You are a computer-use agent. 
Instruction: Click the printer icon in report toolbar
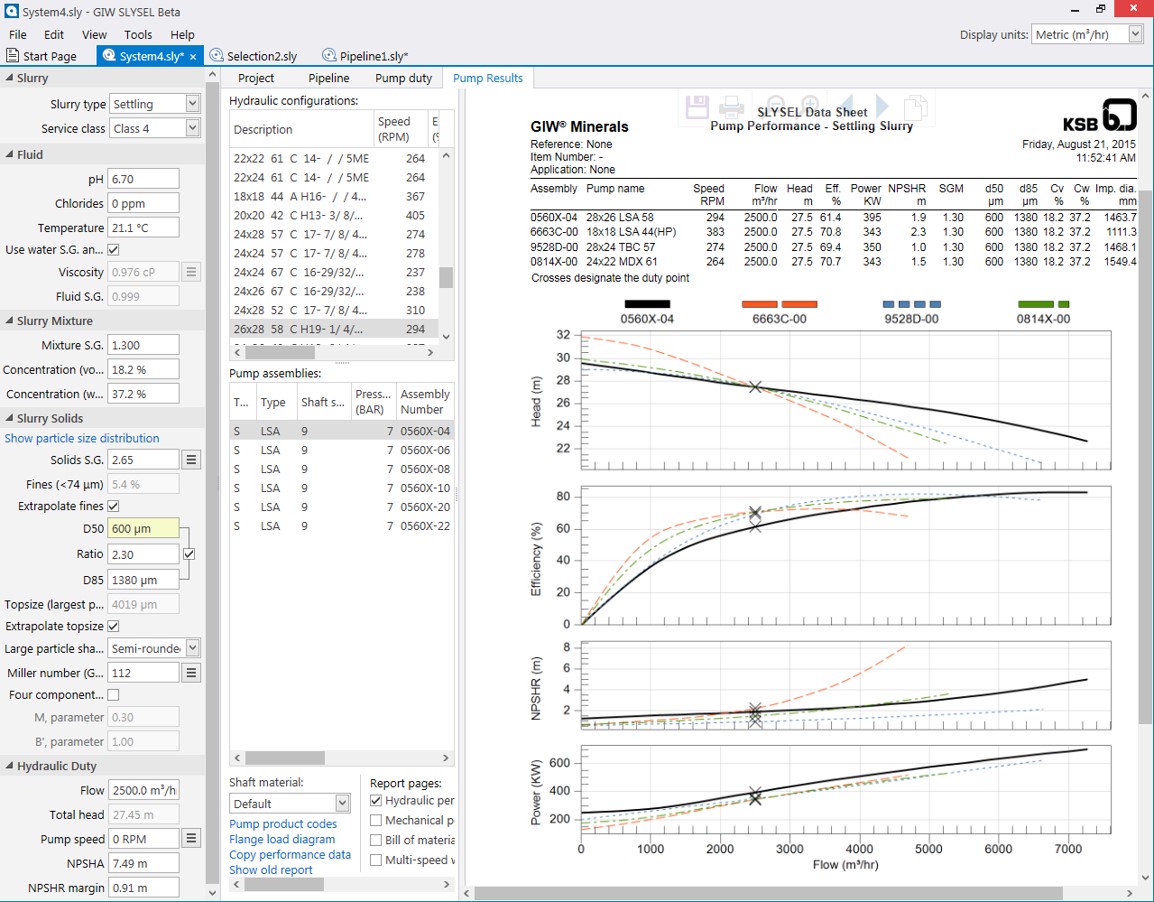[x=732, y=107]
